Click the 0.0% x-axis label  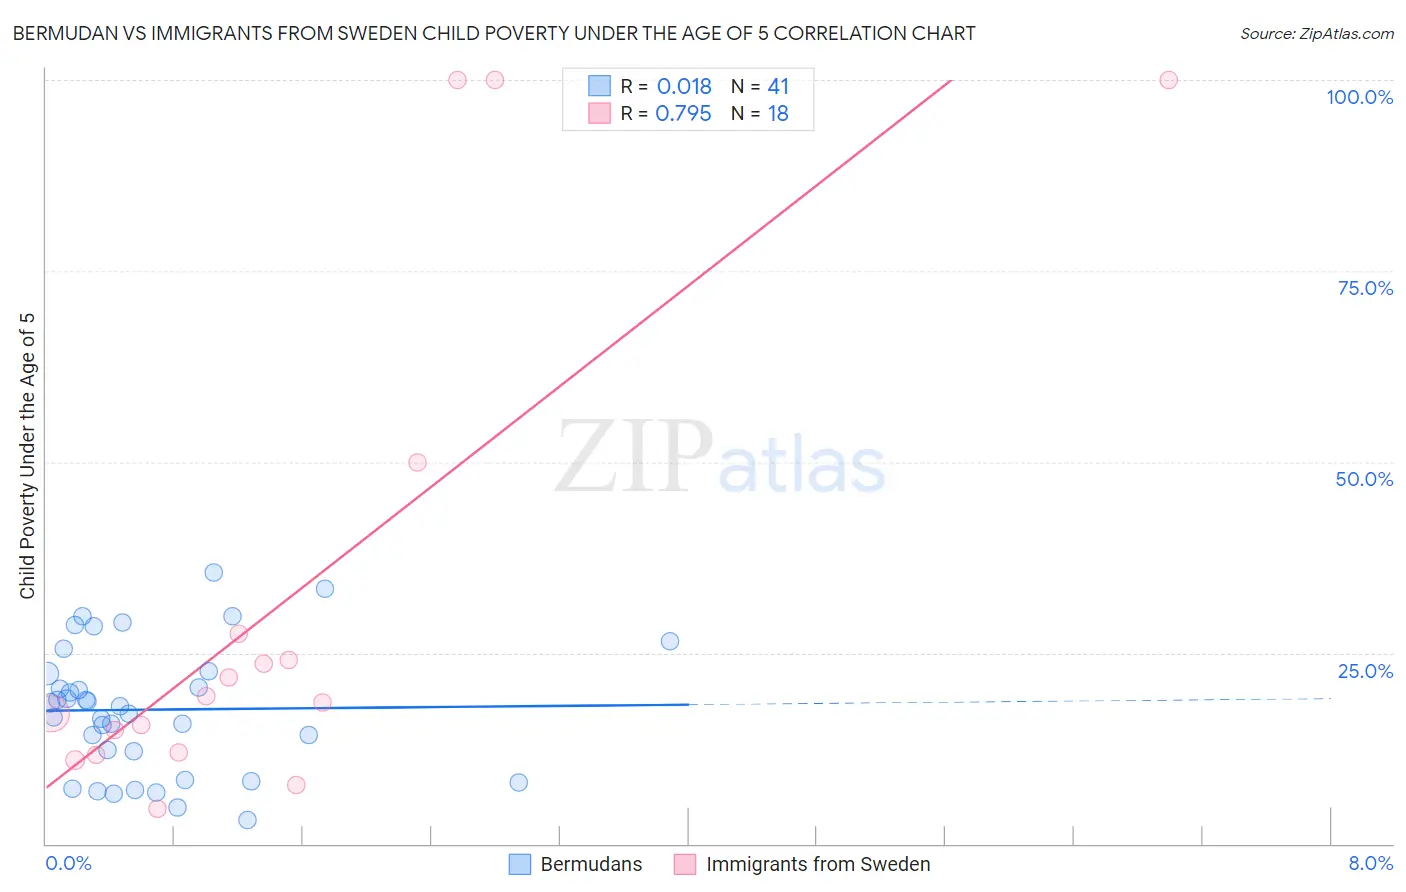point(68,863)
